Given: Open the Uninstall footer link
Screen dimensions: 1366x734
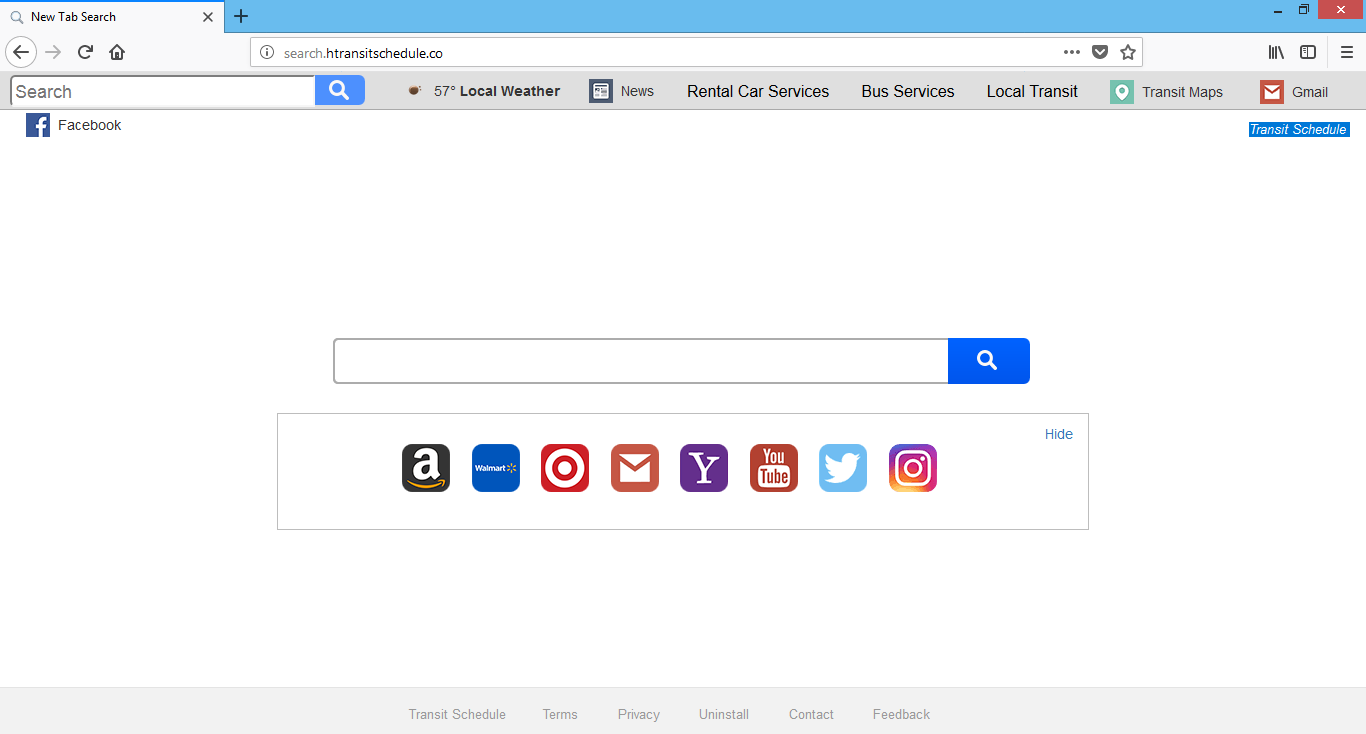Looking at the screenshot, I should (723, 713).
